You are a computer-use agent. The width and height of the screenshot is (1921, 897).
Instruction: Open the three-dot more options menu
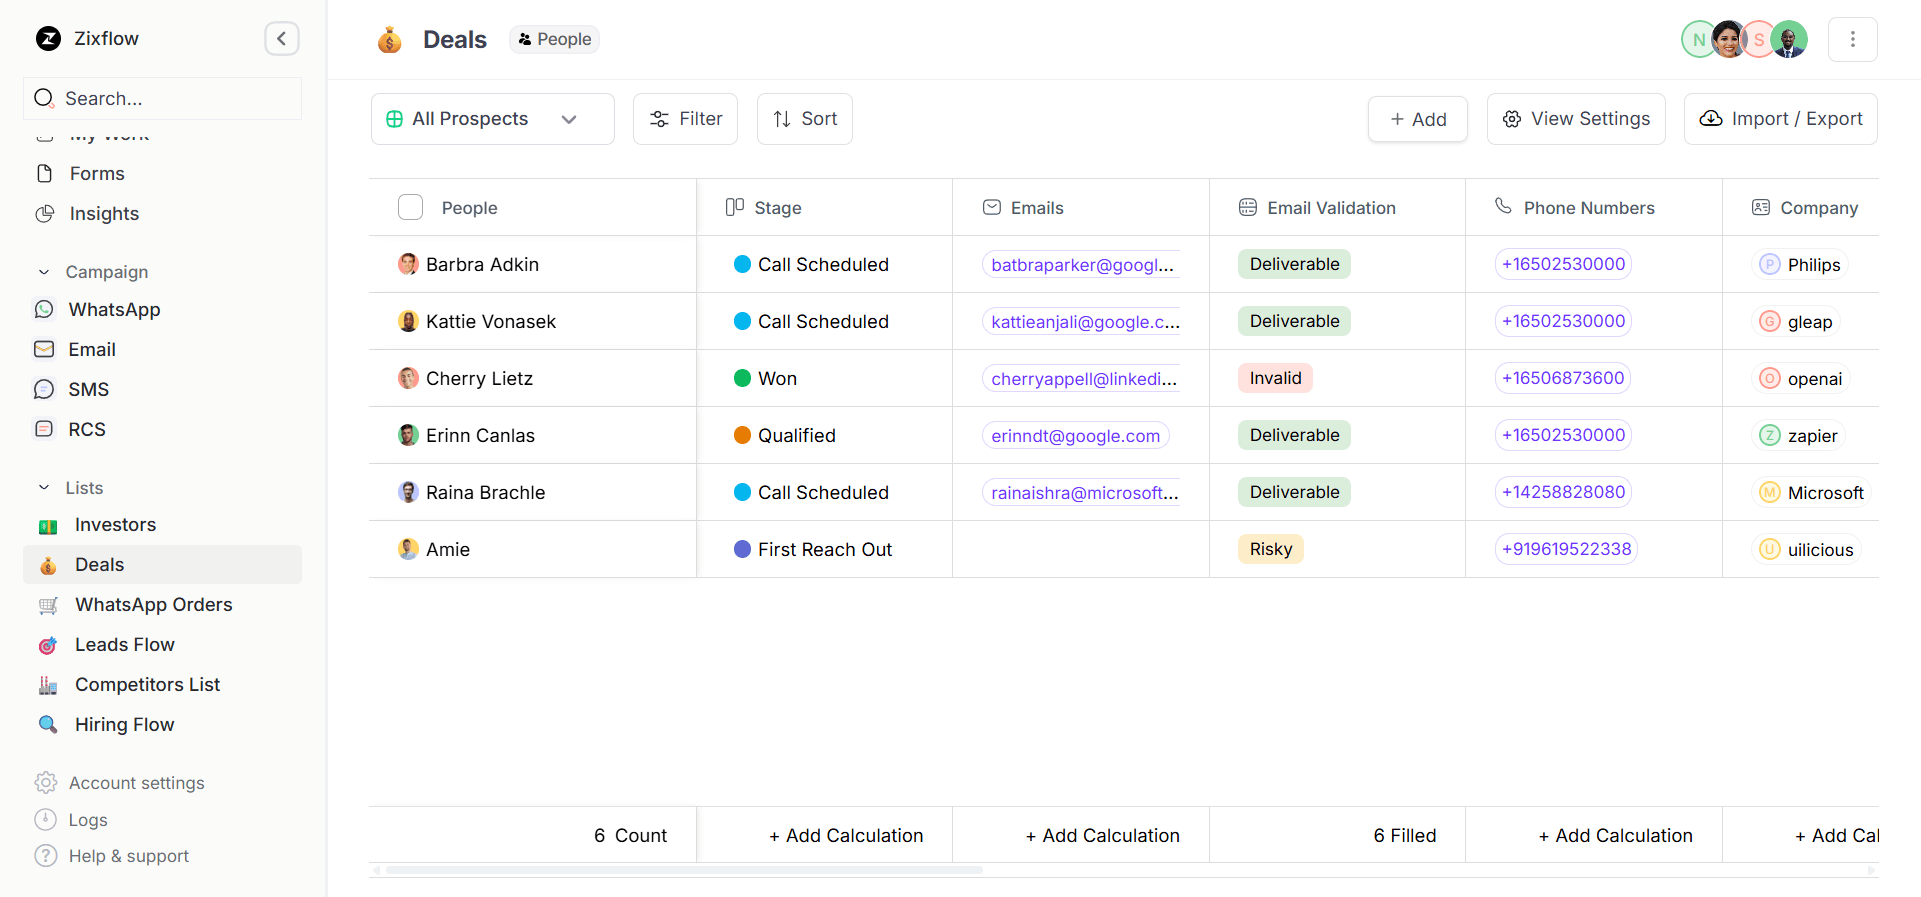pos(1852,39)
